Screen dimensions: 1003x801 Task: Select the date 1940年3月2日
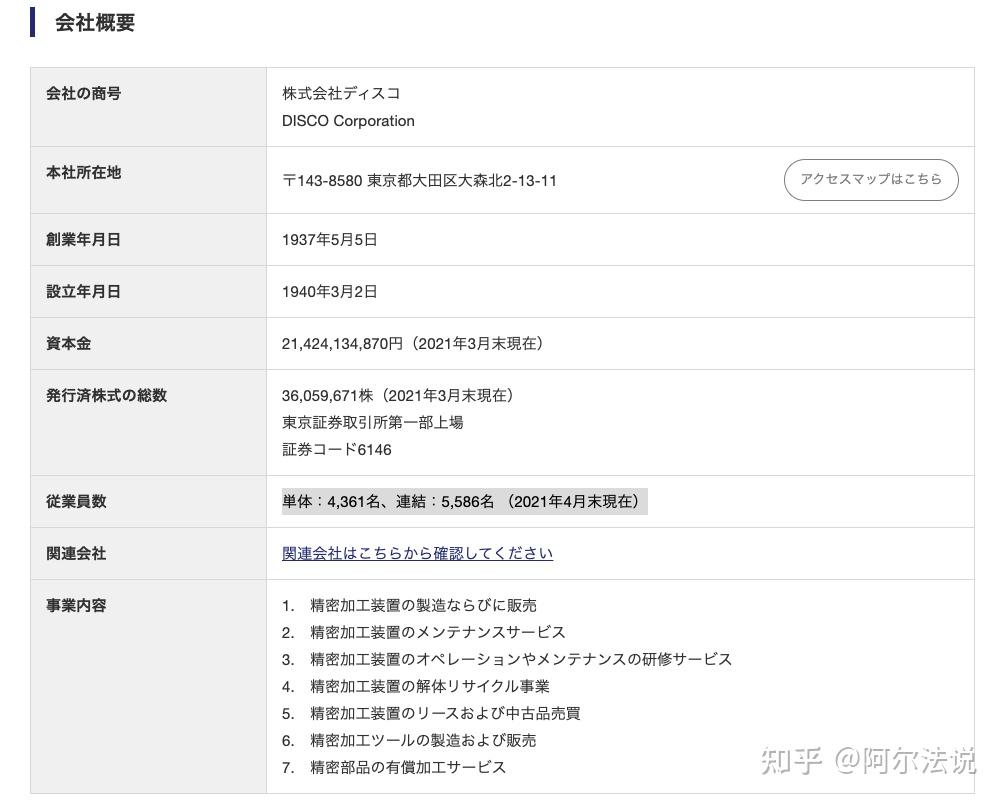point(329,292)
